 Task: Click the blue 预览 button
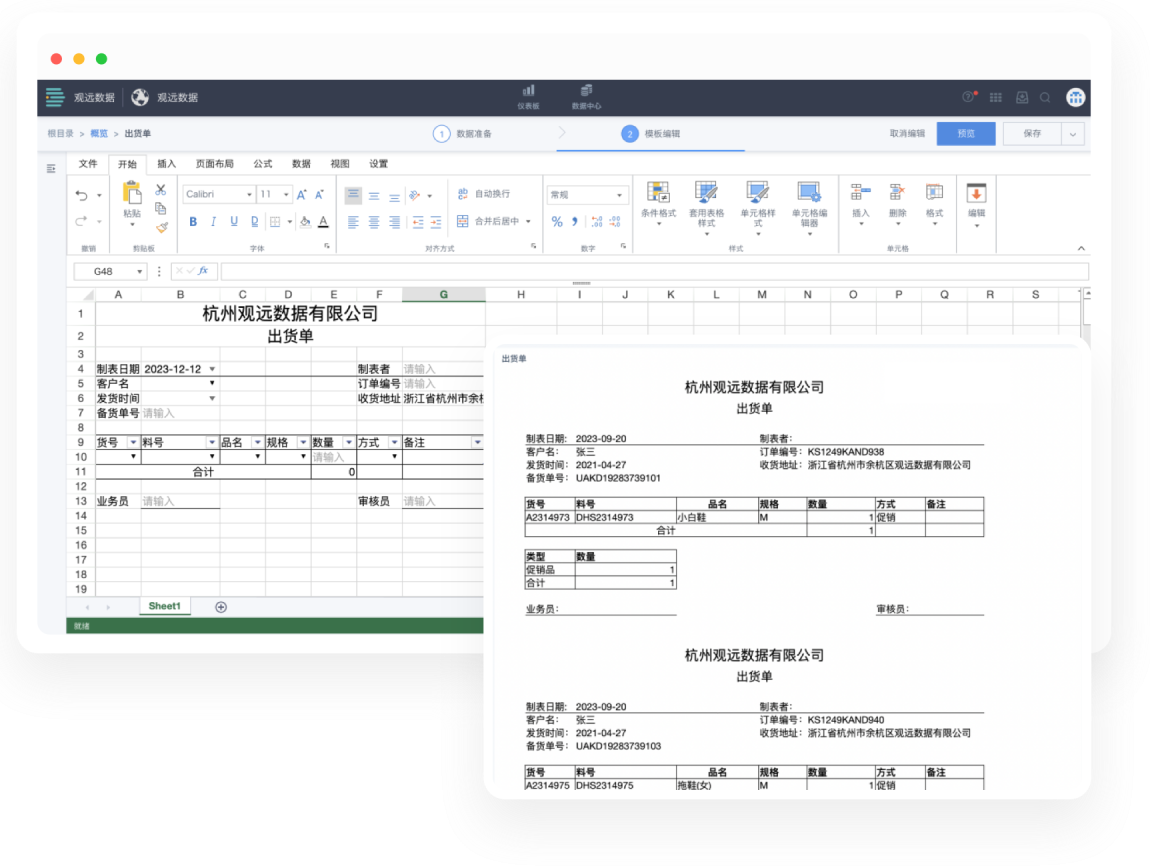(x=965, y=134)
